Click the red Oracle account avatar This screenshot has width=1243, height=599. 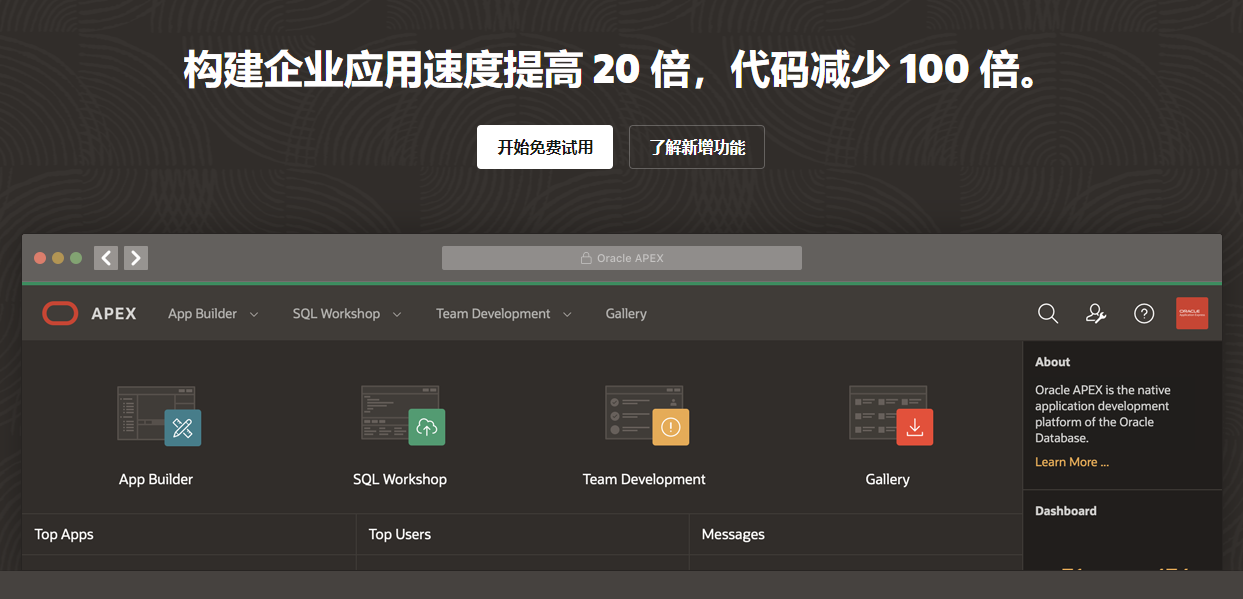point(1192,313)
